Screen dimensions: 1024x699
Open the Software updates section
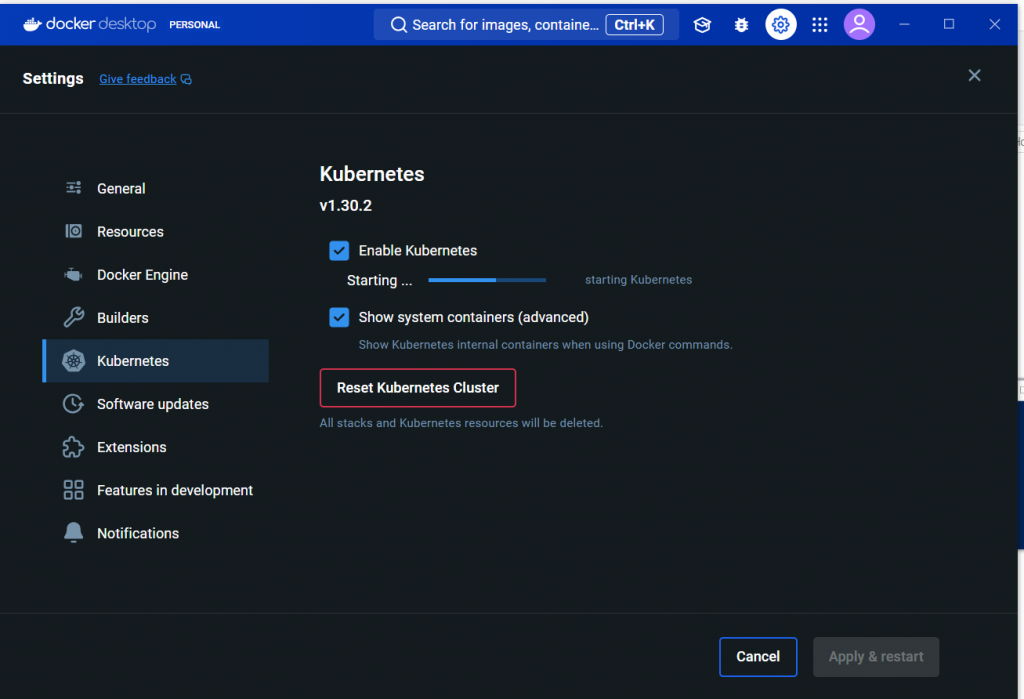click(155, 404)
